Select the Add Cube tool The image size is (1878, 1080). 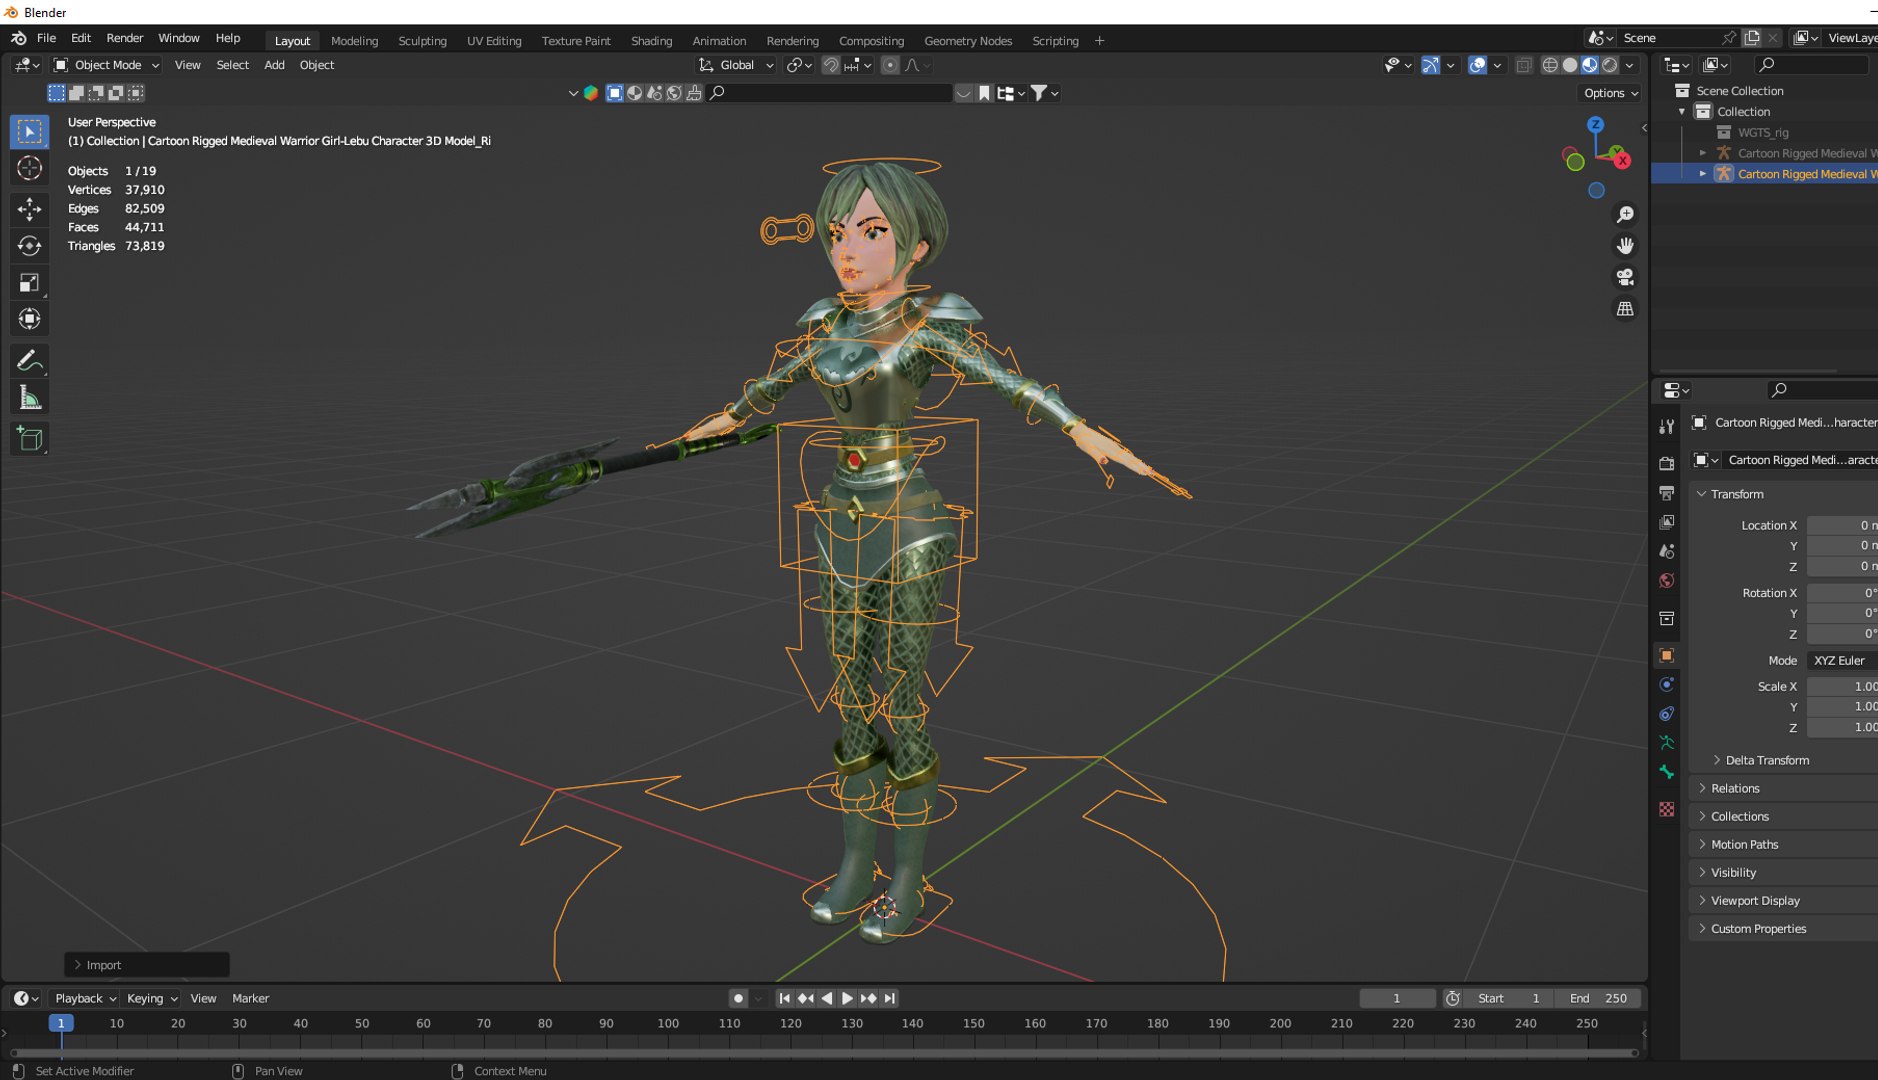click(29, 439)
